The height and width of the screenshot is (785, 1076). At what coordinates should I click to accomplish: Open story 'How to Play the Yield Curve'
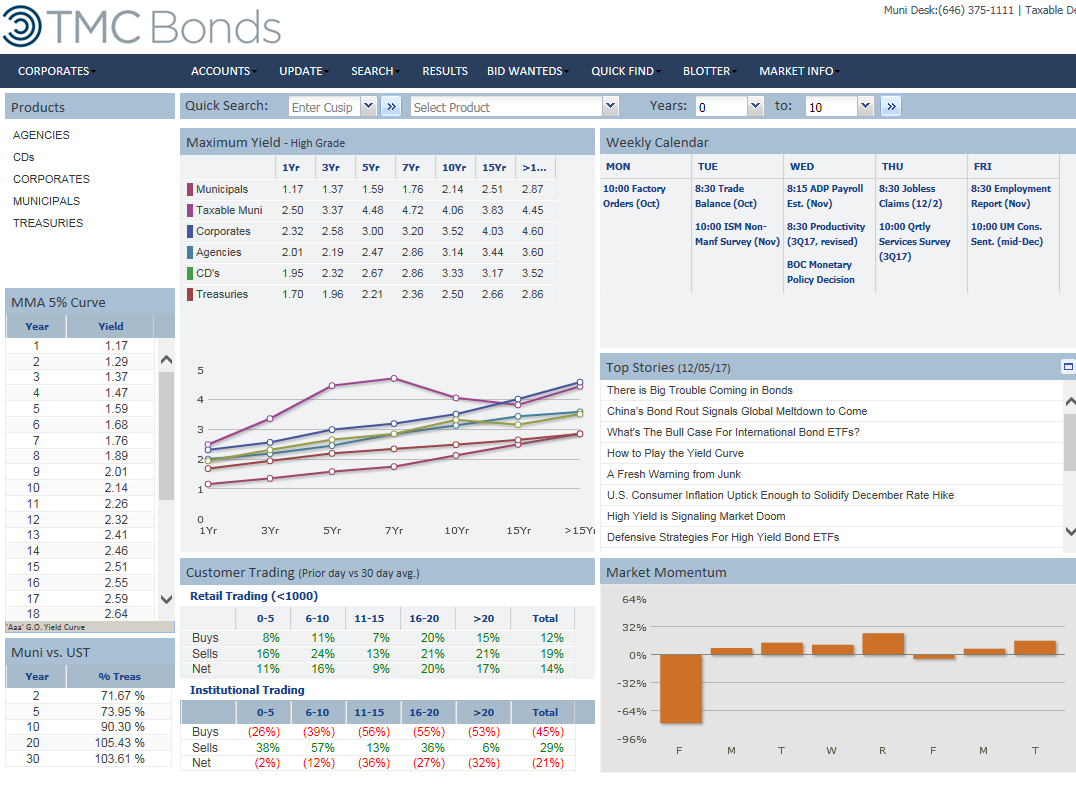(675, 454)
